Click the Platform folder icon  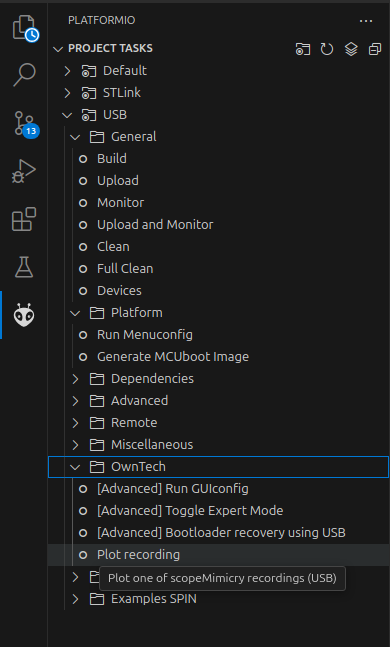97,313
